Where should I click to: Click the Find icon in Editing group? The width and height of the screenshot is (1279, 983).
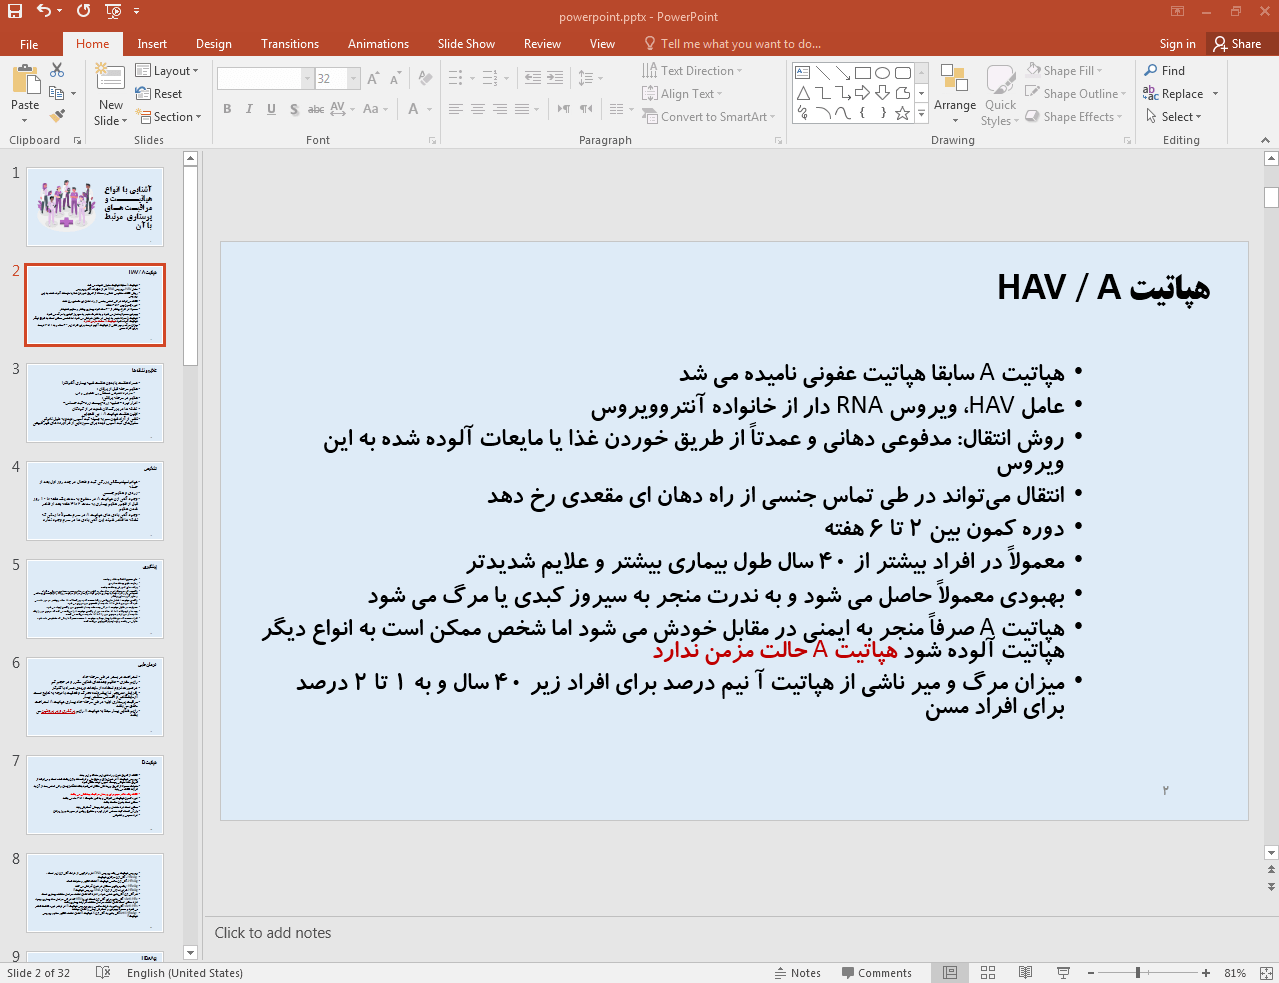point(1165,71)
